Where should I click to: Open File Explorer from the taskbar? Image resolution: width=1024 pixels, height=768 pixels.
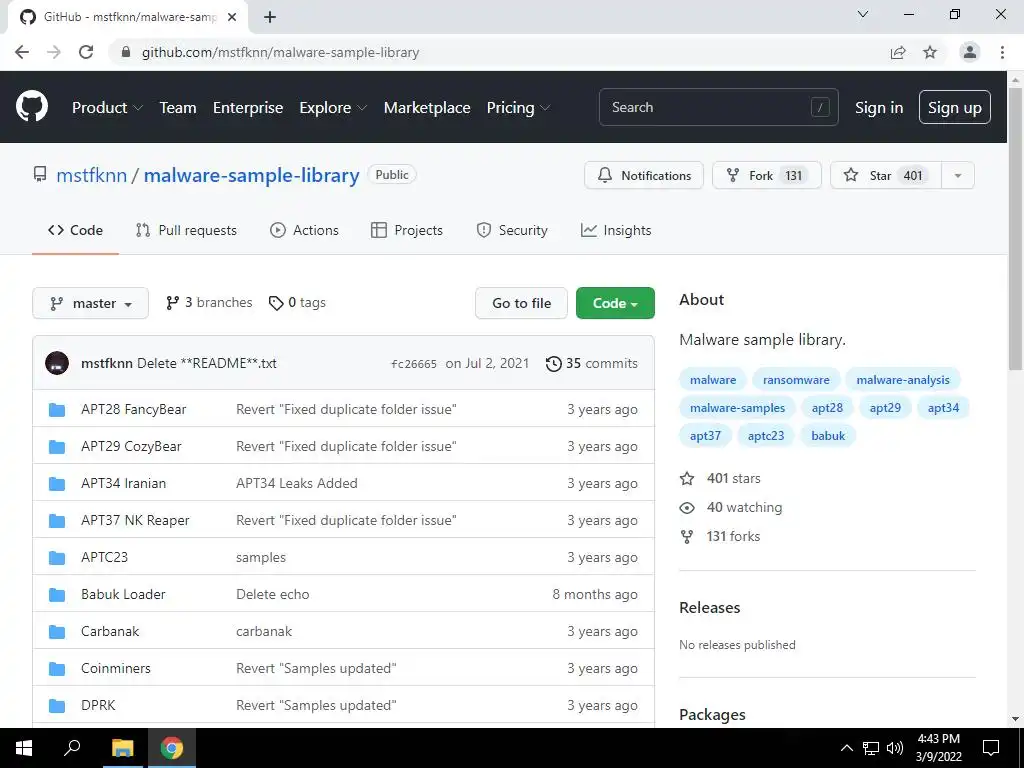click(x=122, y=748)
